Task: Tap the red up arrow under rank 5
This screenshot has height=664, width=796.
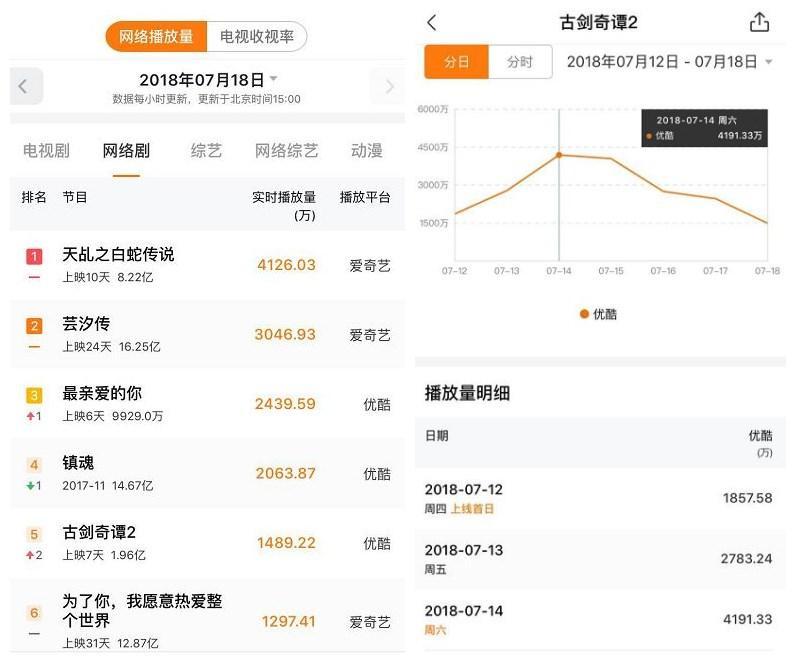Action: [30, 555]
